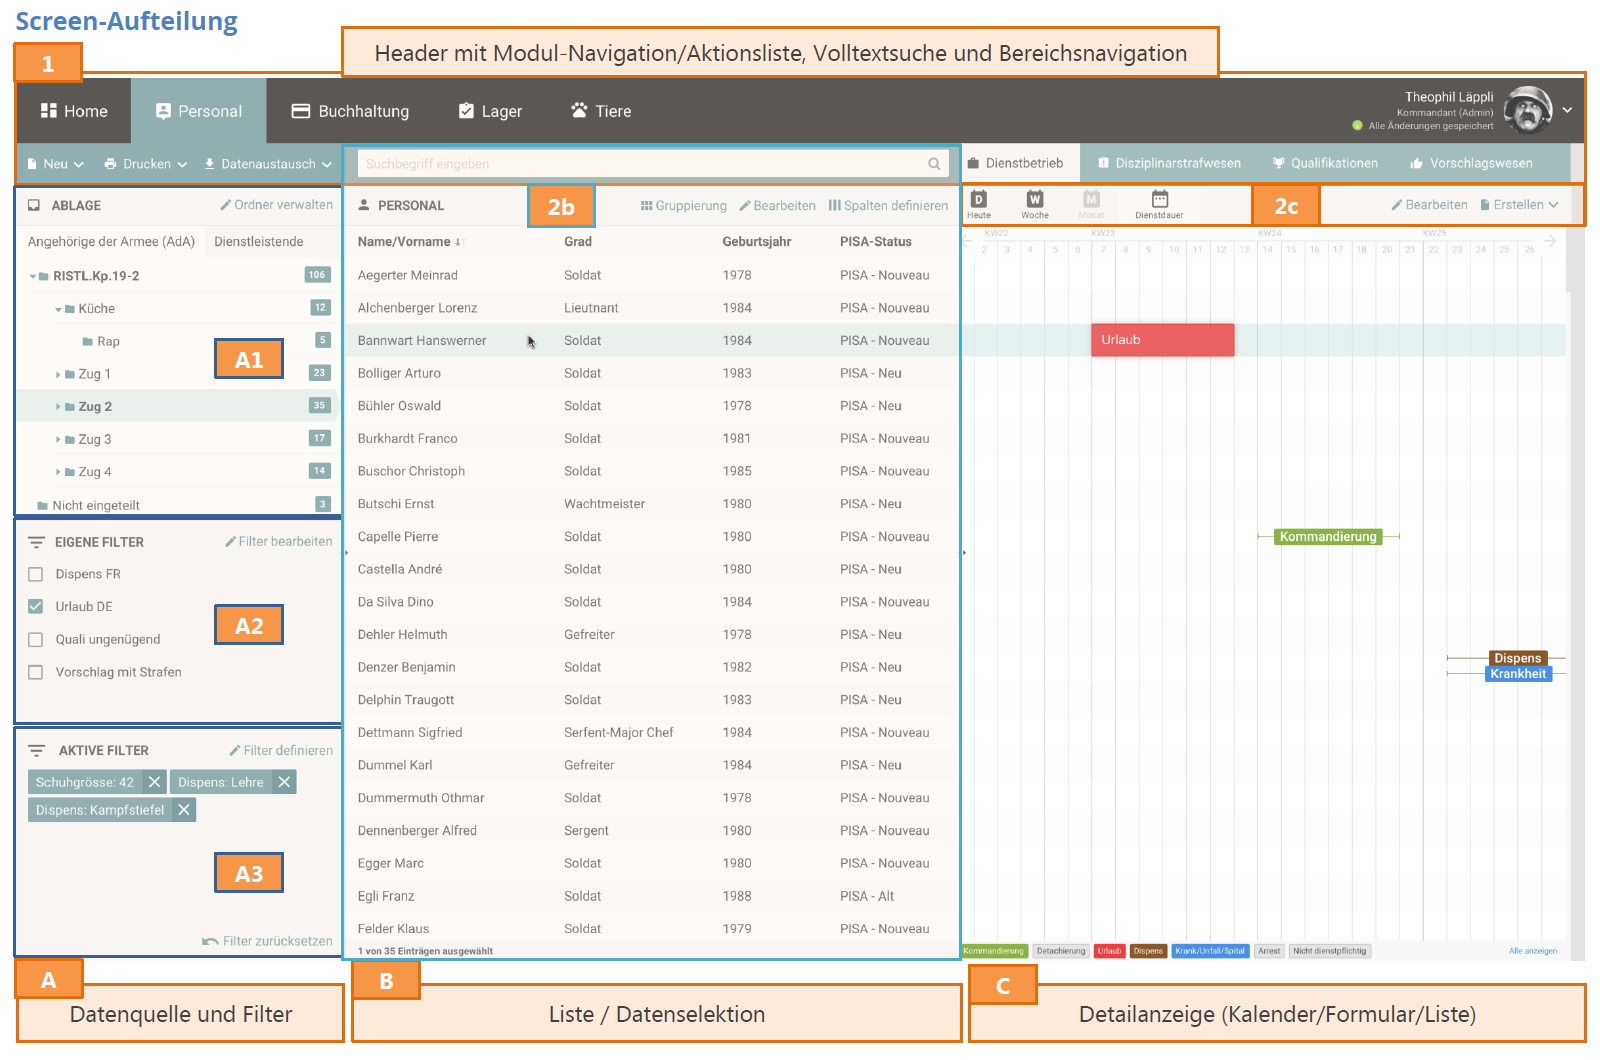Enable the Dispens FR filter checkbox
Image resolution: width=1600 pixels, height=1060 pixels.
36,574
